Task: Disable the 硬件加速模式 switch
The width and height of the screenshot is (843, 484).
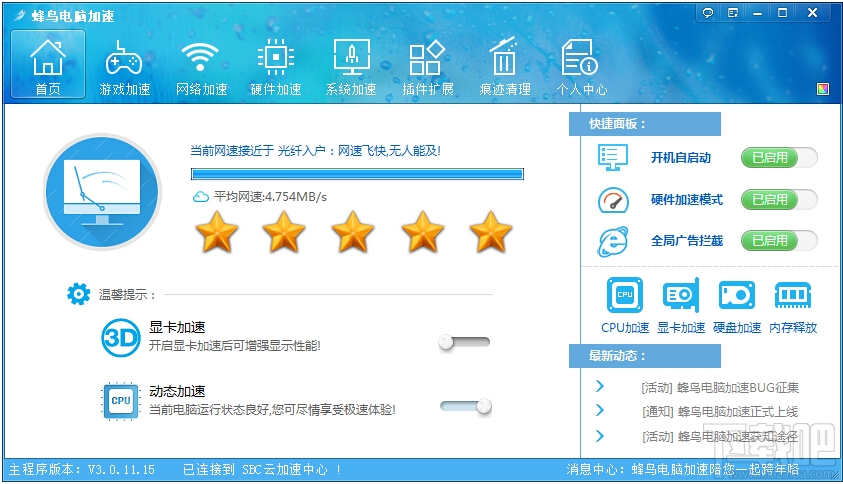Action: click(x=778, y=200)
